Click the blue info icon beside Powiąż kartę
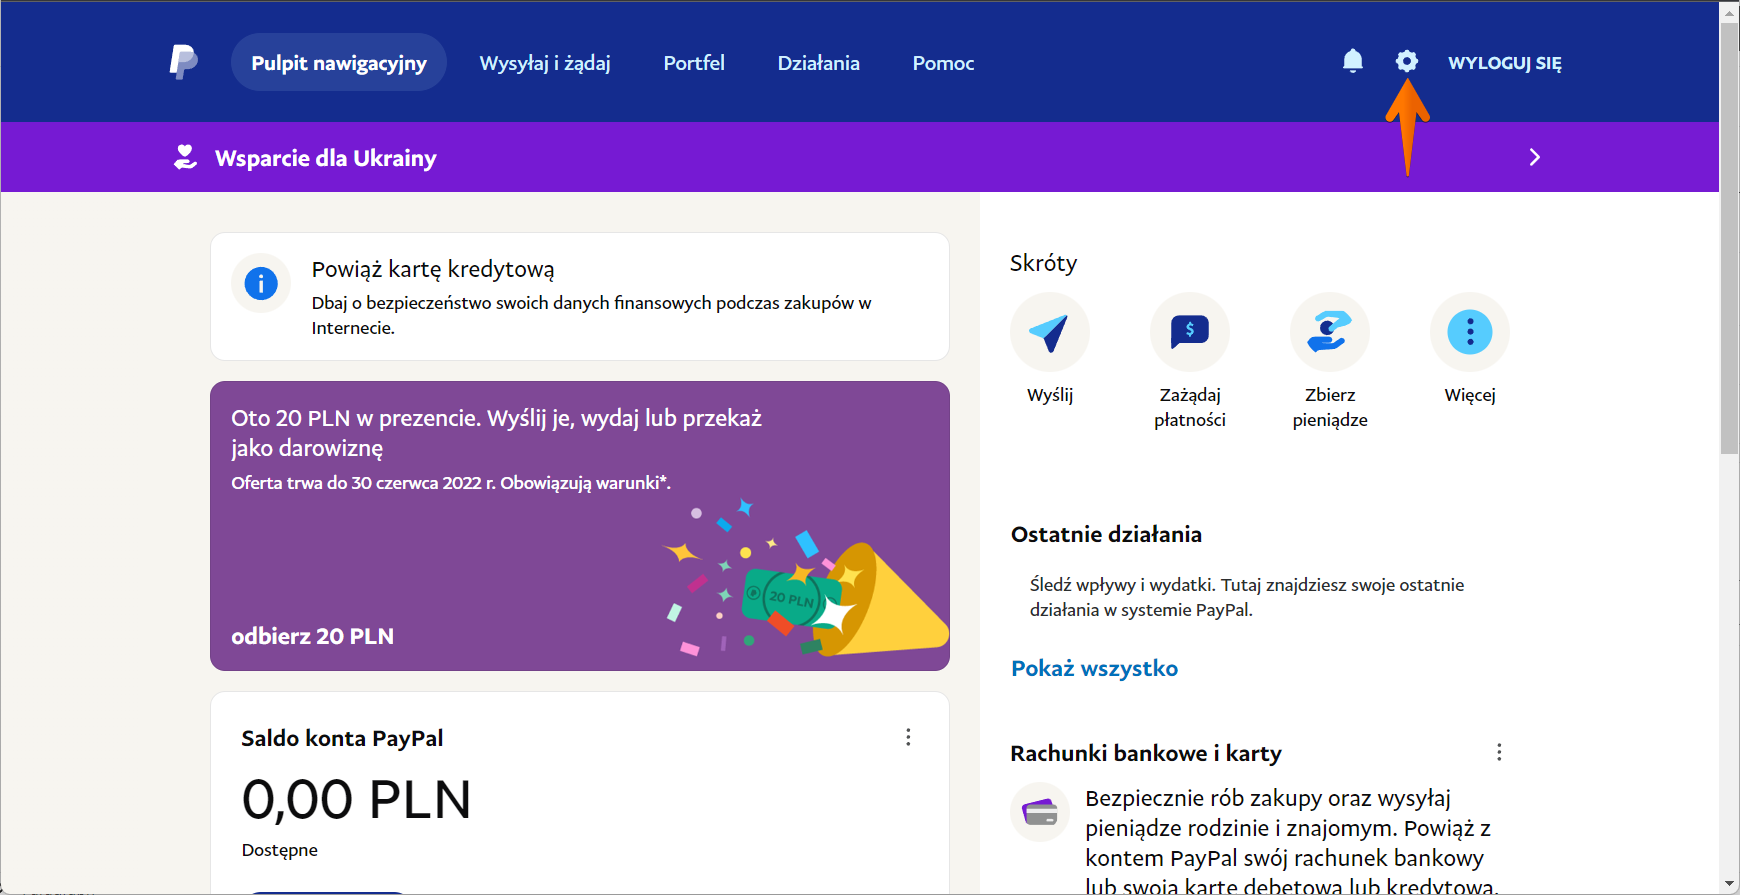Screen dimensions: 1740x895 [261, 283]
